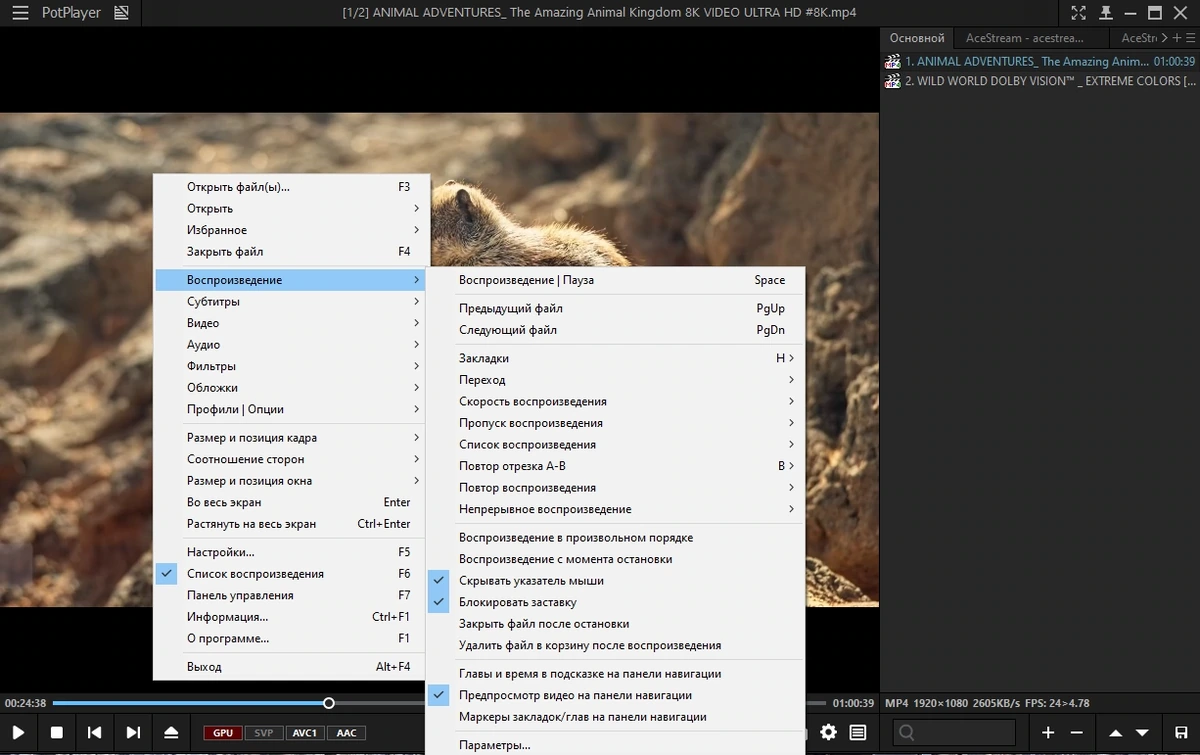Screen dimensions: 1200x755
Task: Click the Stop playback button
Action: [57, 733]
